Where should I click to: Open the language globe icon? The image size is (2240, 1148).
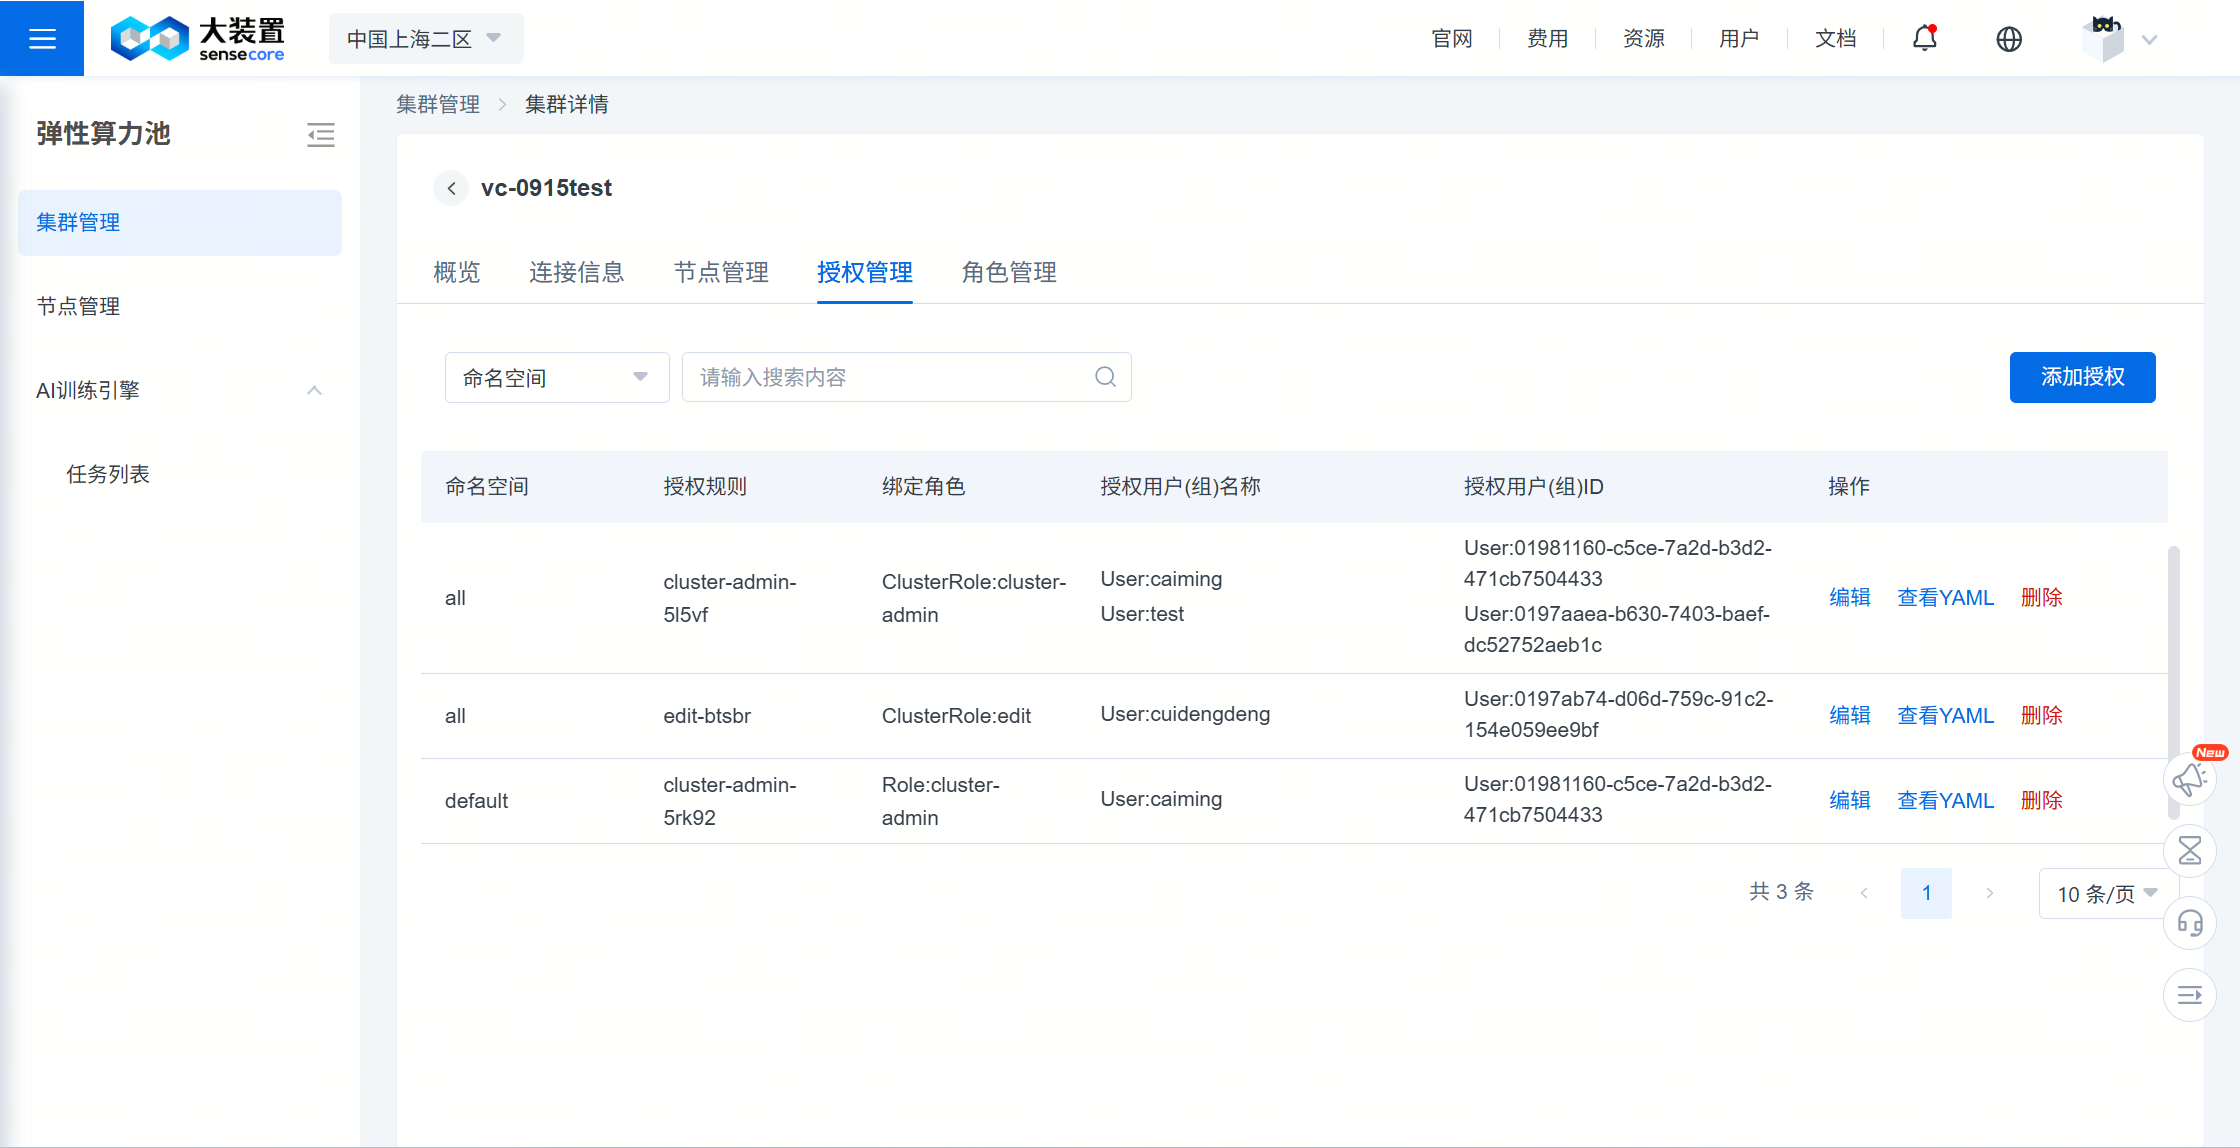[2008, 38]
